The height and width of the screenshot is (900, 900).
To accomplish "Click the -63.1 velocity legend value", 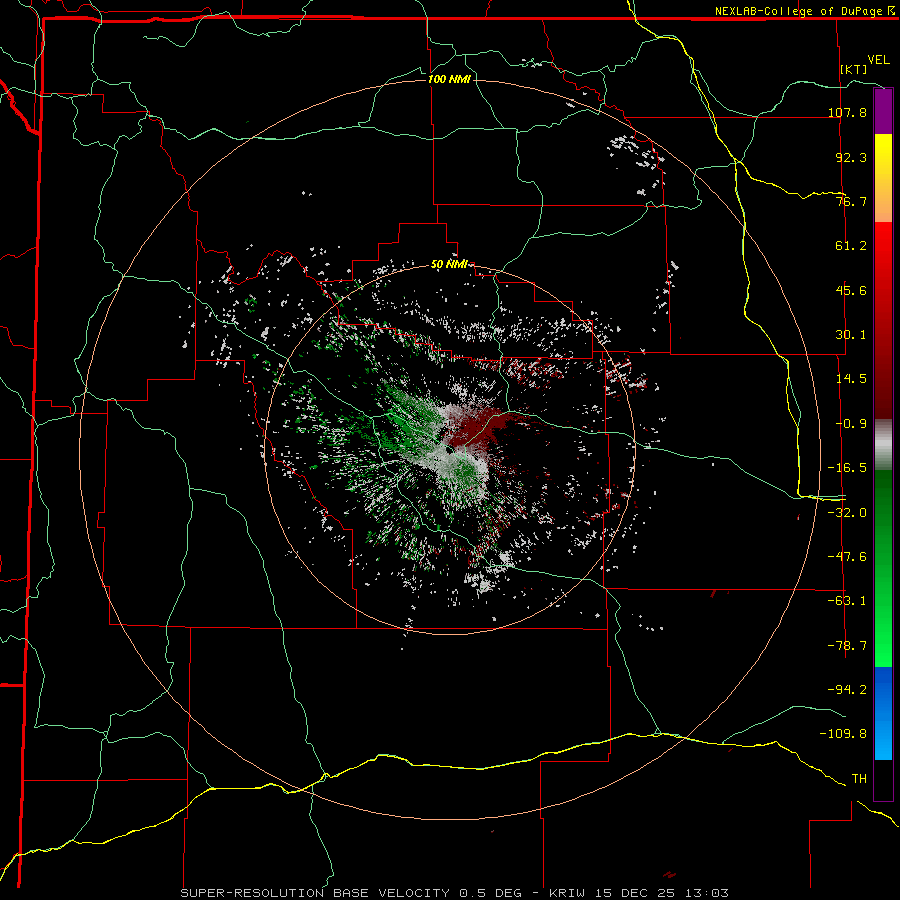I will point(848,601).
